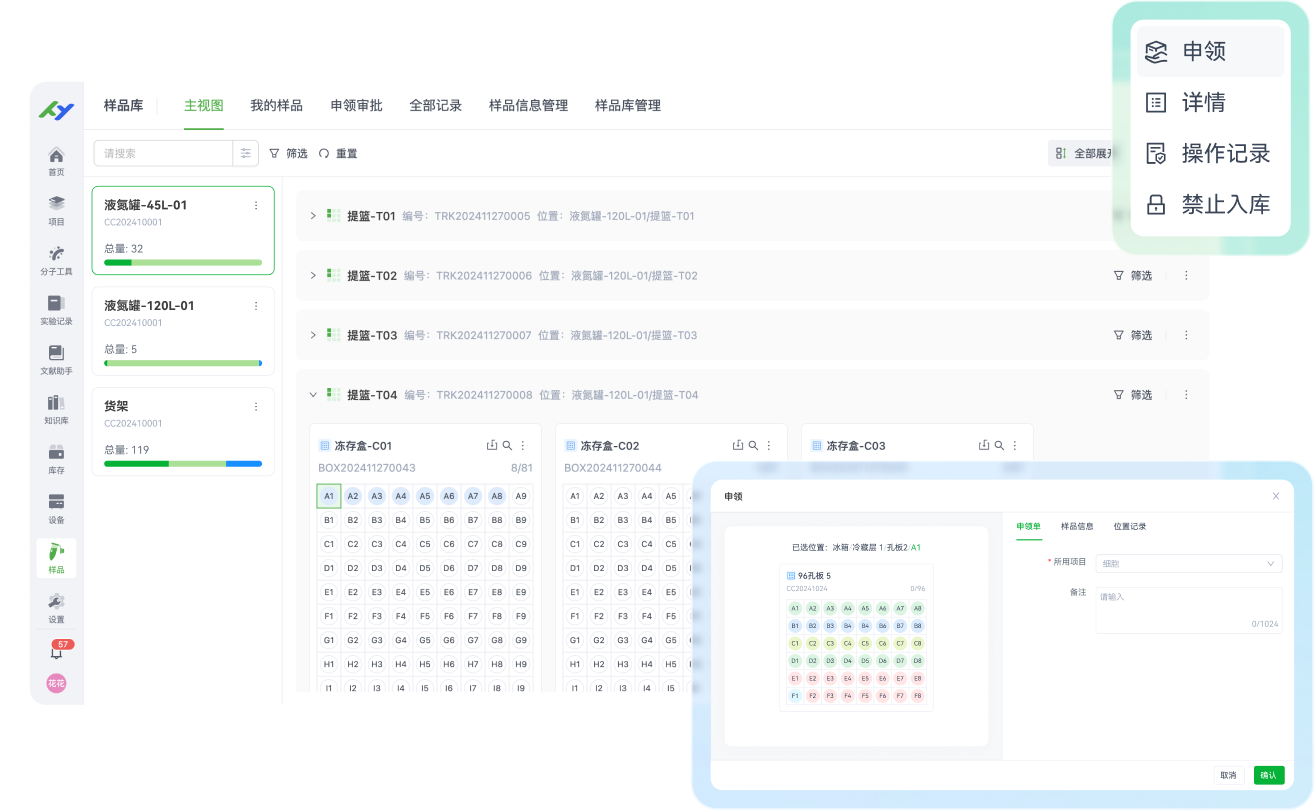
Task: Open 实验记录 in the sidebar
Action: click(56, 310)
